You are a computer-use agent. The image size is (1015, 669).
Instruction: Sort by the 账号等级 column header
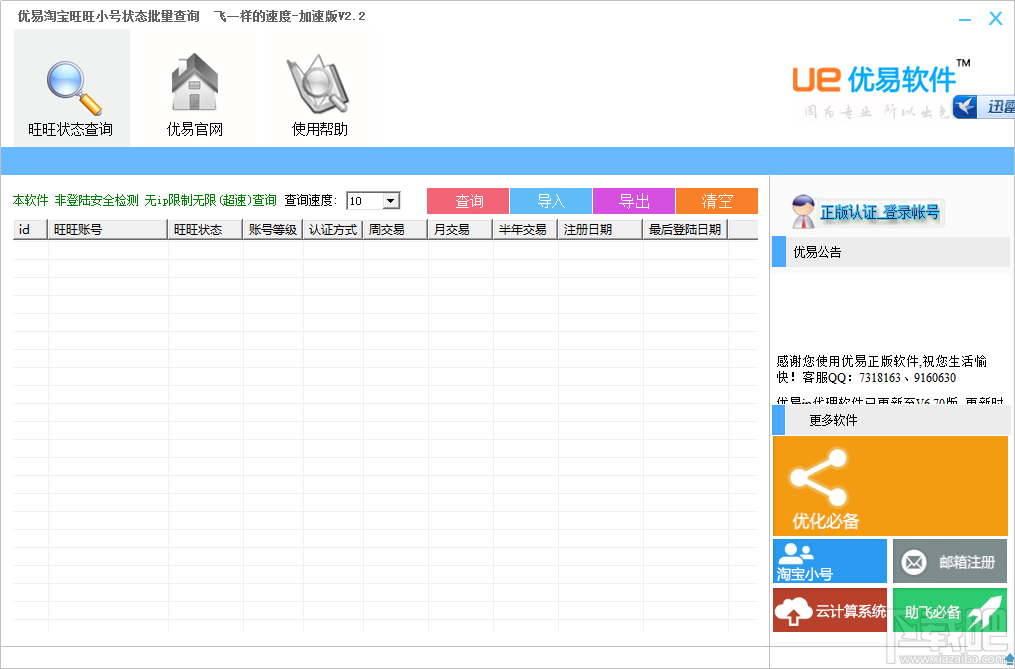273,229
